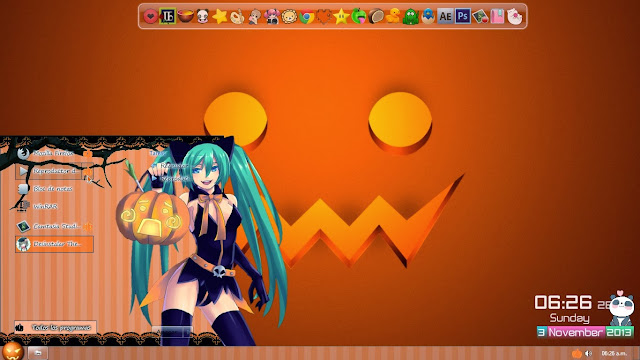The height and width of the screenshot is (360, 640).
Task: Open the panda face dock icon
Action: click(202, 16)
